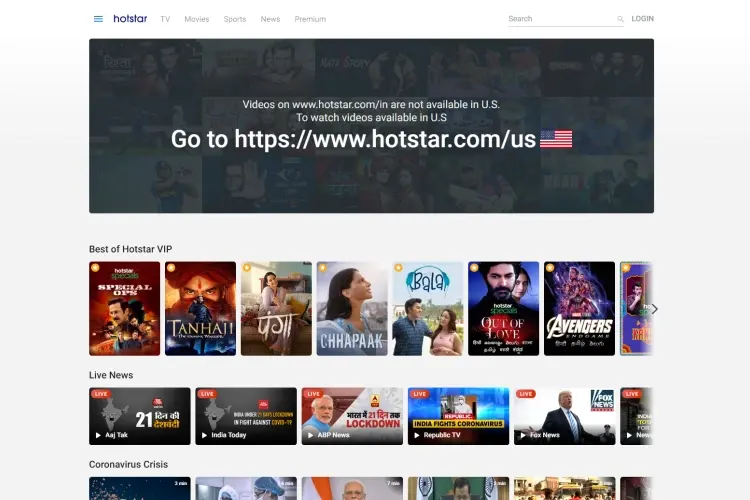
Task: Open the Panga movie poster
Action: [x=276, y=309]
